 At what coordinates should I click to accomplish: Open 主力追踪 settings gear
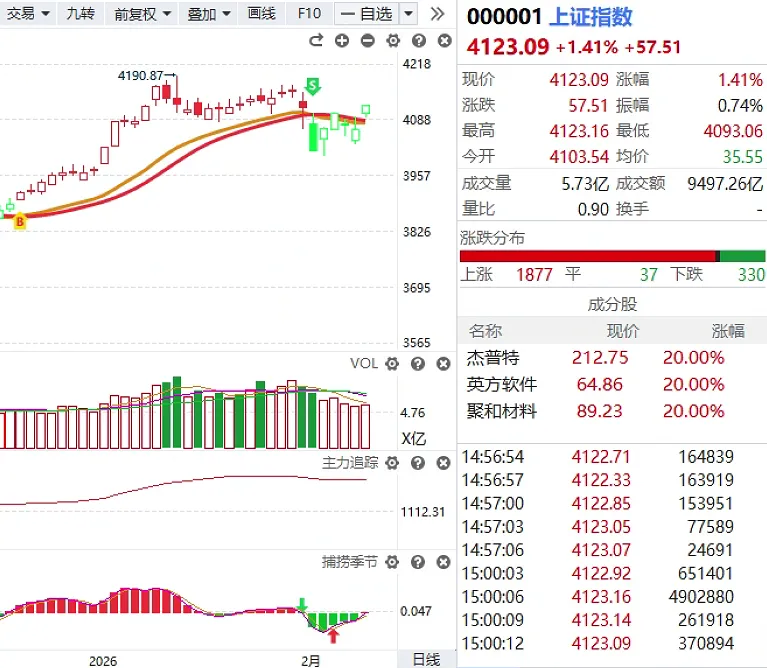[x=392, y=463]
